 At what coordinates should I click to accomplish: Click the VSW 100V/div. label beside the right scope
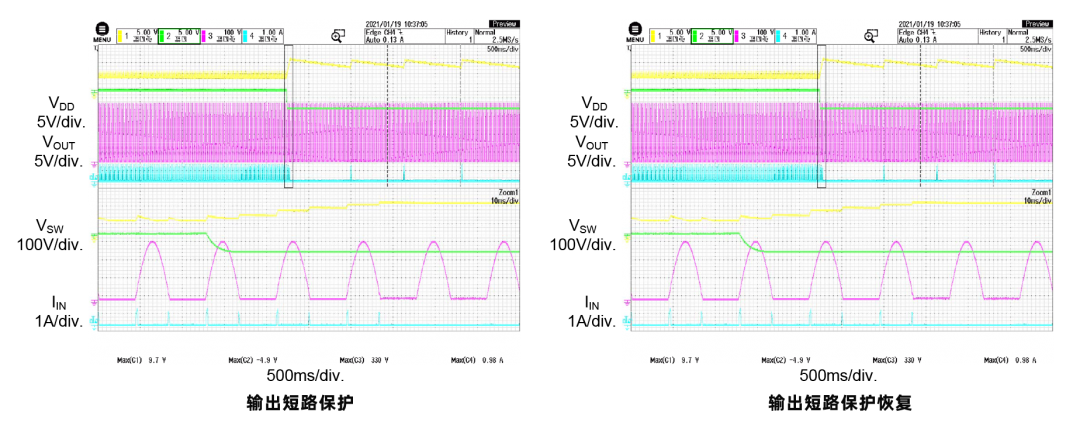[584, 234]
